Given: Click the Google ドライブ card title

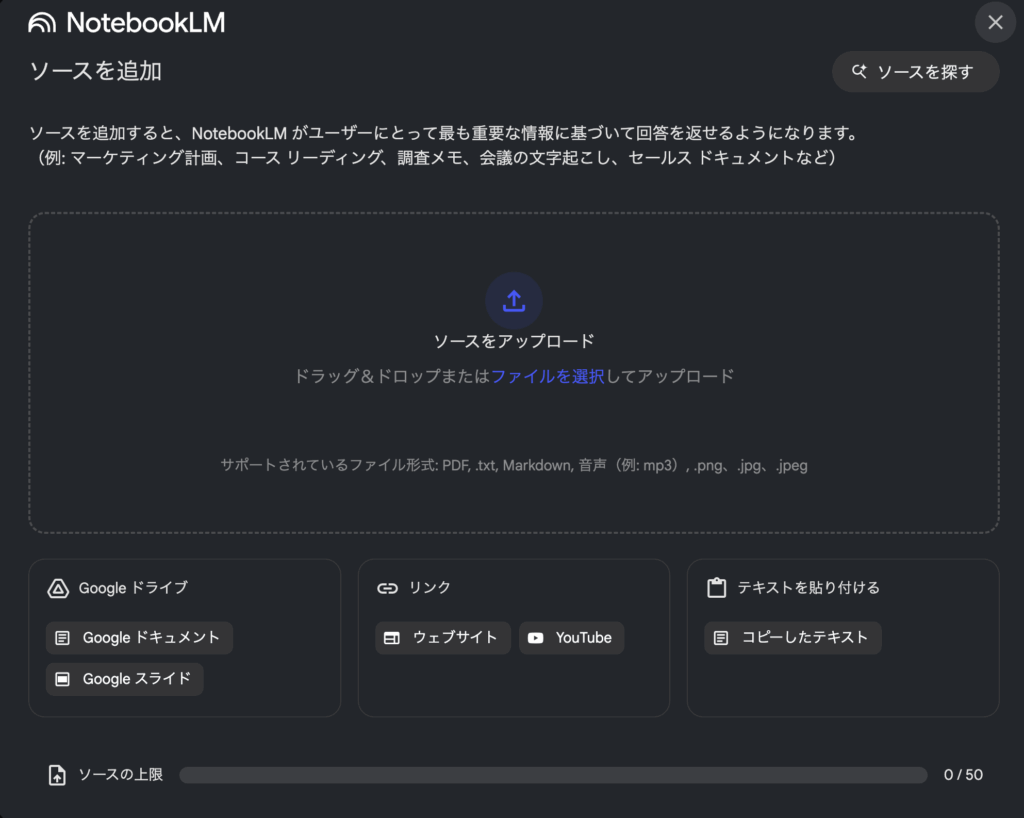Looking at the screenshot, I should (x=133, y=588).
